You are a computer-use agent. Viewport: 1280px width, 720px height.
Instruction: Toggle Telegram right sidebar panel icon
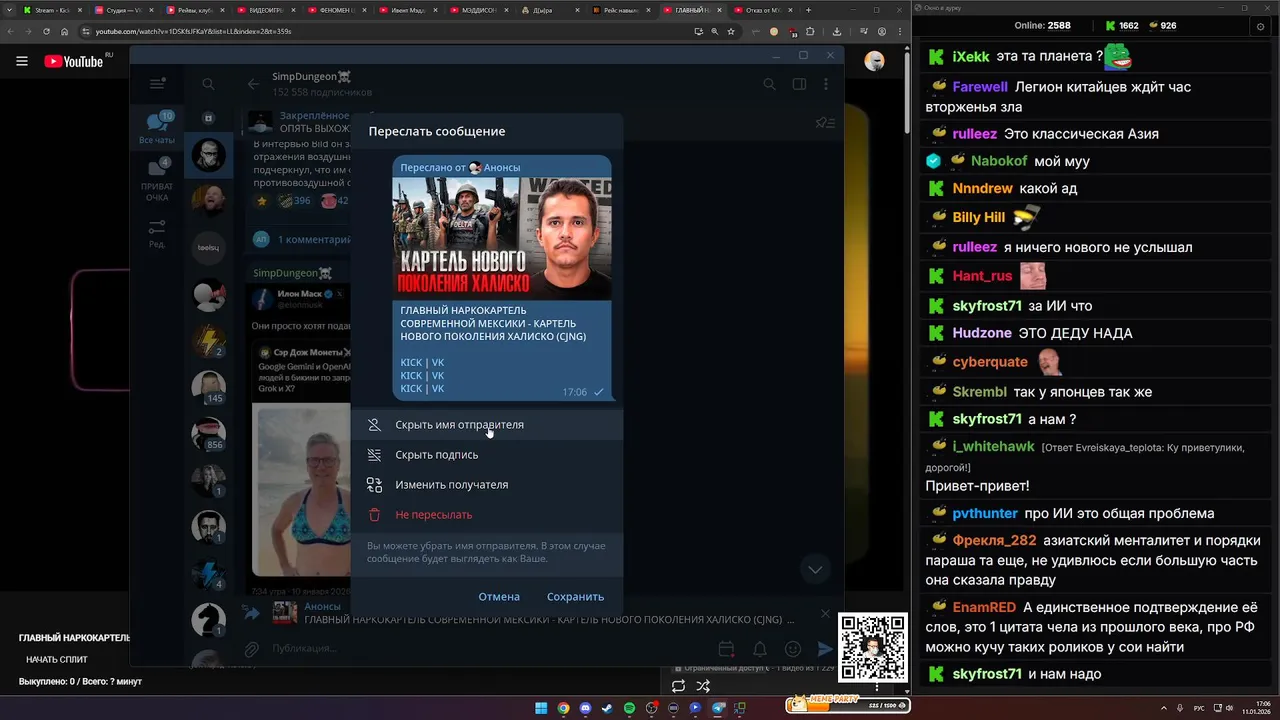pyautogui.click(x=799, y=84)
